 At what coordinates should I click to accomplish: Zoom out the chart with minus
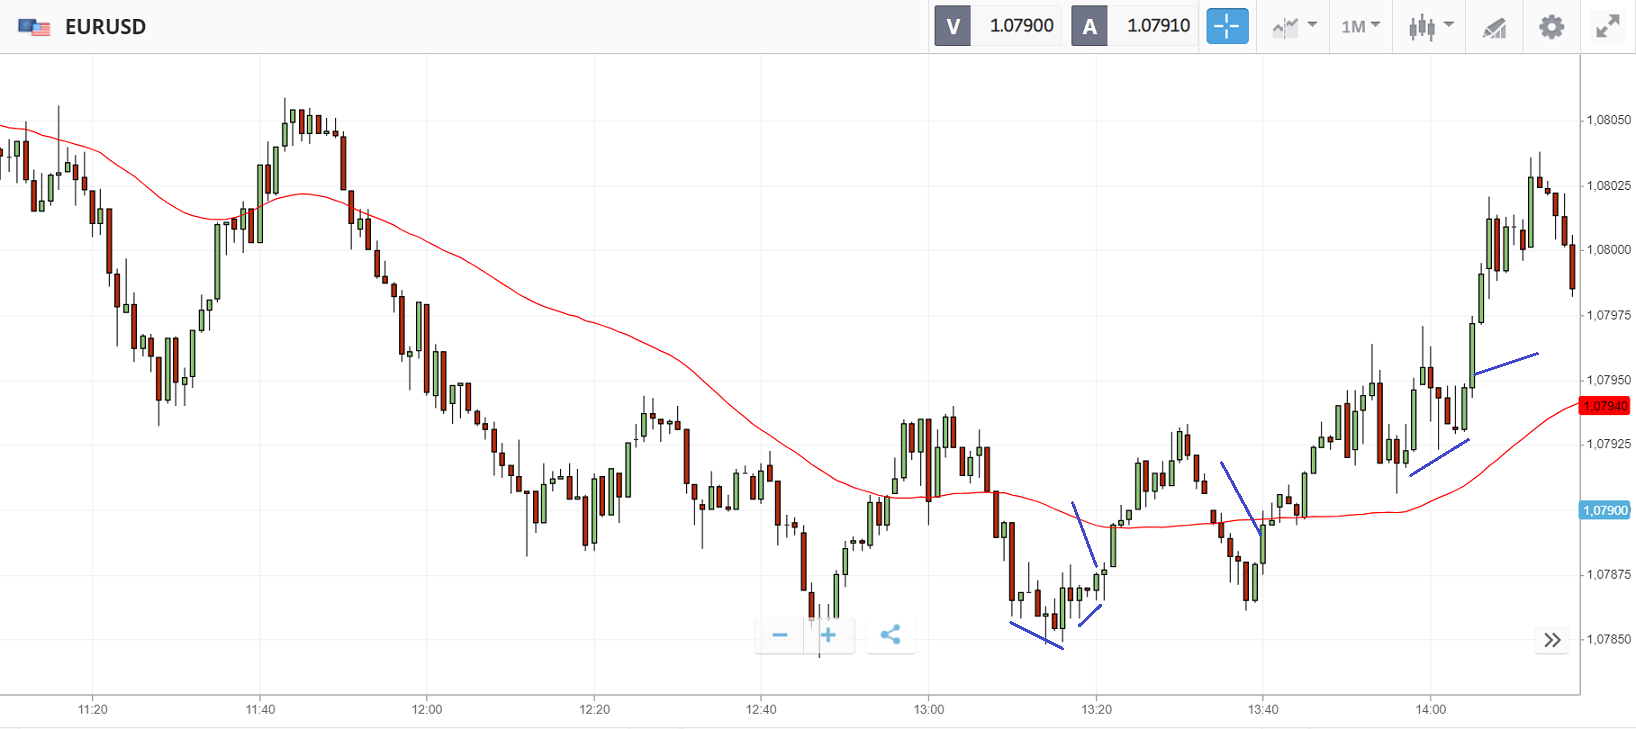point(780,635)
